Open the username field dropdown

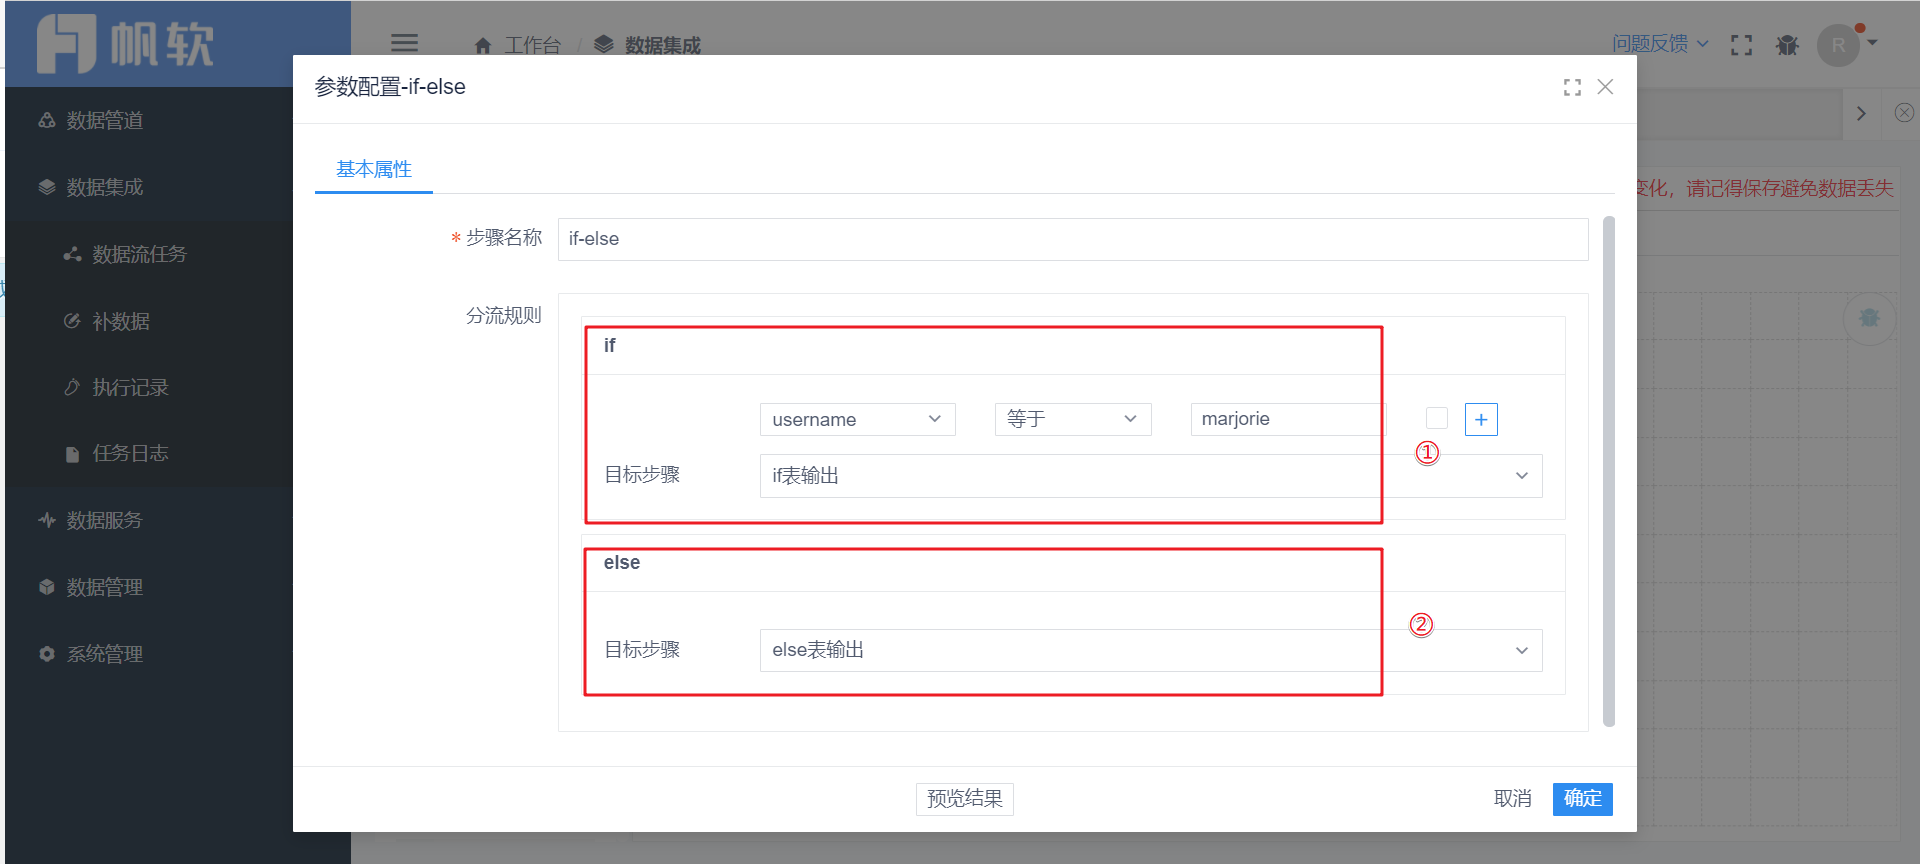coord(858,419)
